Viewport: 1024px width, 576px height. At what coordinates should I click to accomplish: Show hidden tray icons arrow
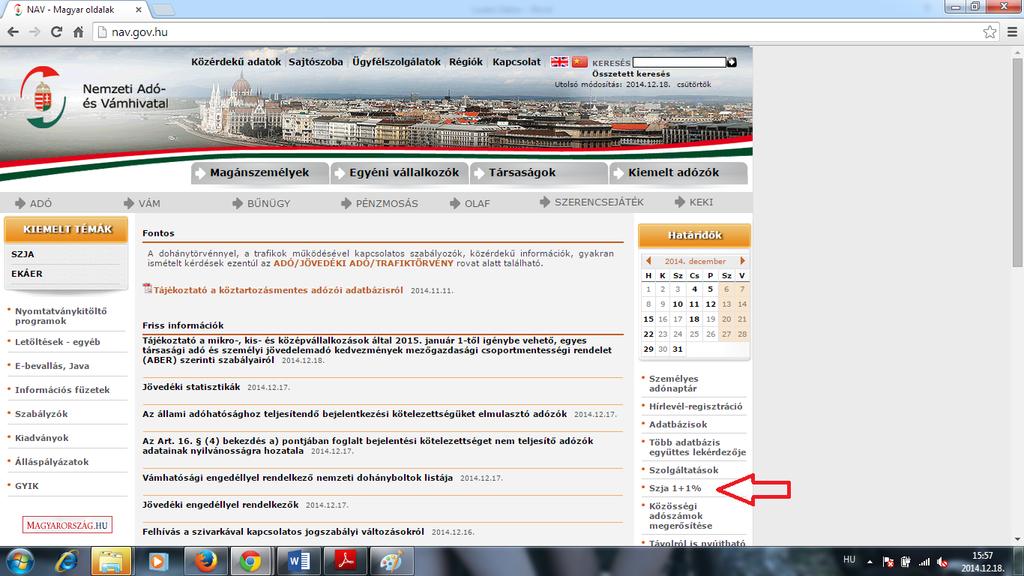[869, 562]
